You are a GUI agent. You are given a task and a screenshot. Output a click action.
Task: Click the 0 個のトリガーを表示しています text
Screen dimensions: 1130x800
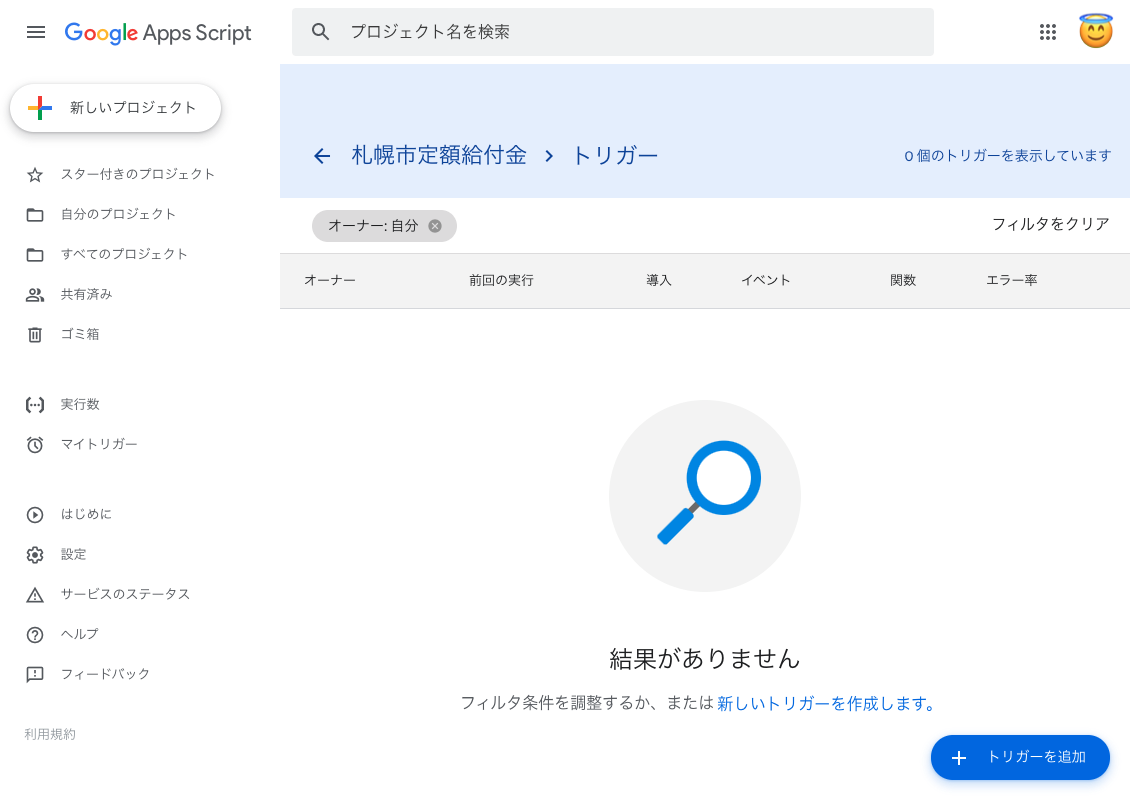click(x=1007, y=156)
